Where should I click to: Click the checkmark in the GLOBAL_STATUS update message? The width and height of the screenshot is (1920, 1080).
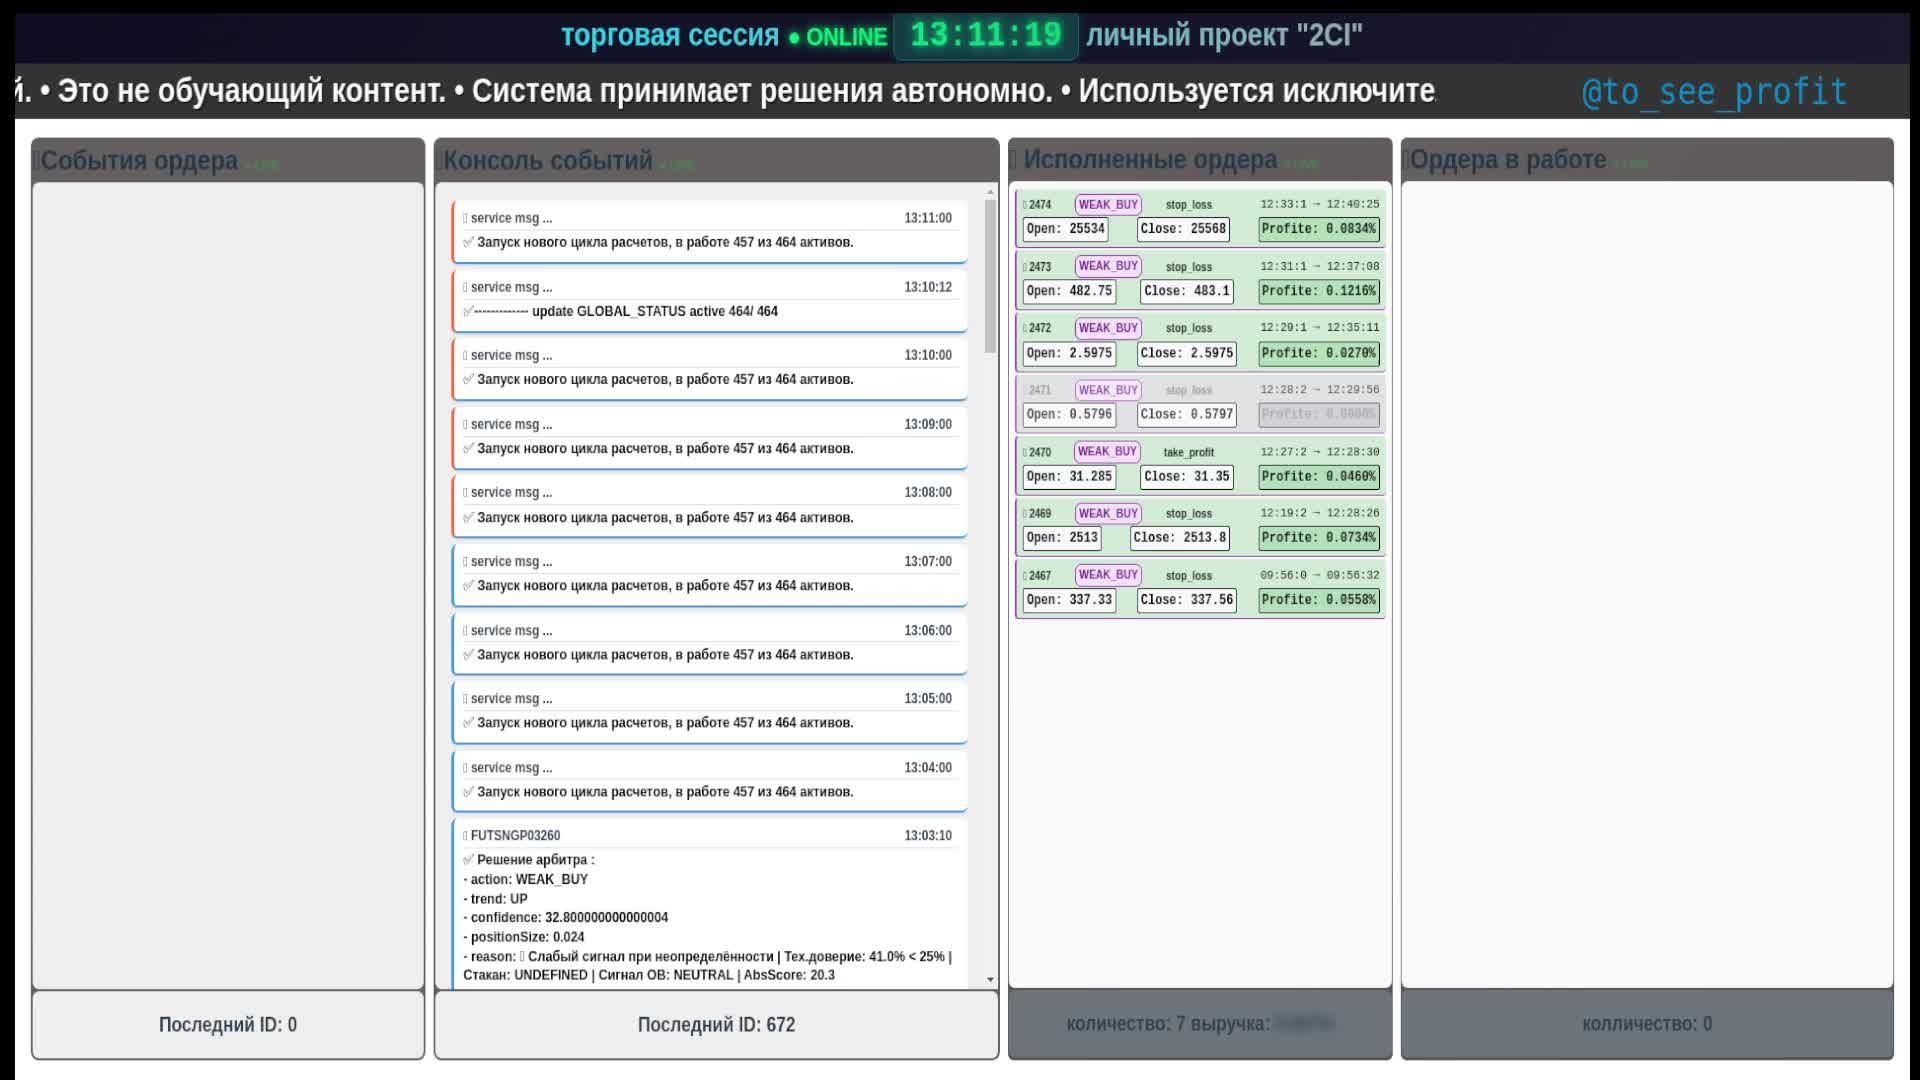click(468, 311)
